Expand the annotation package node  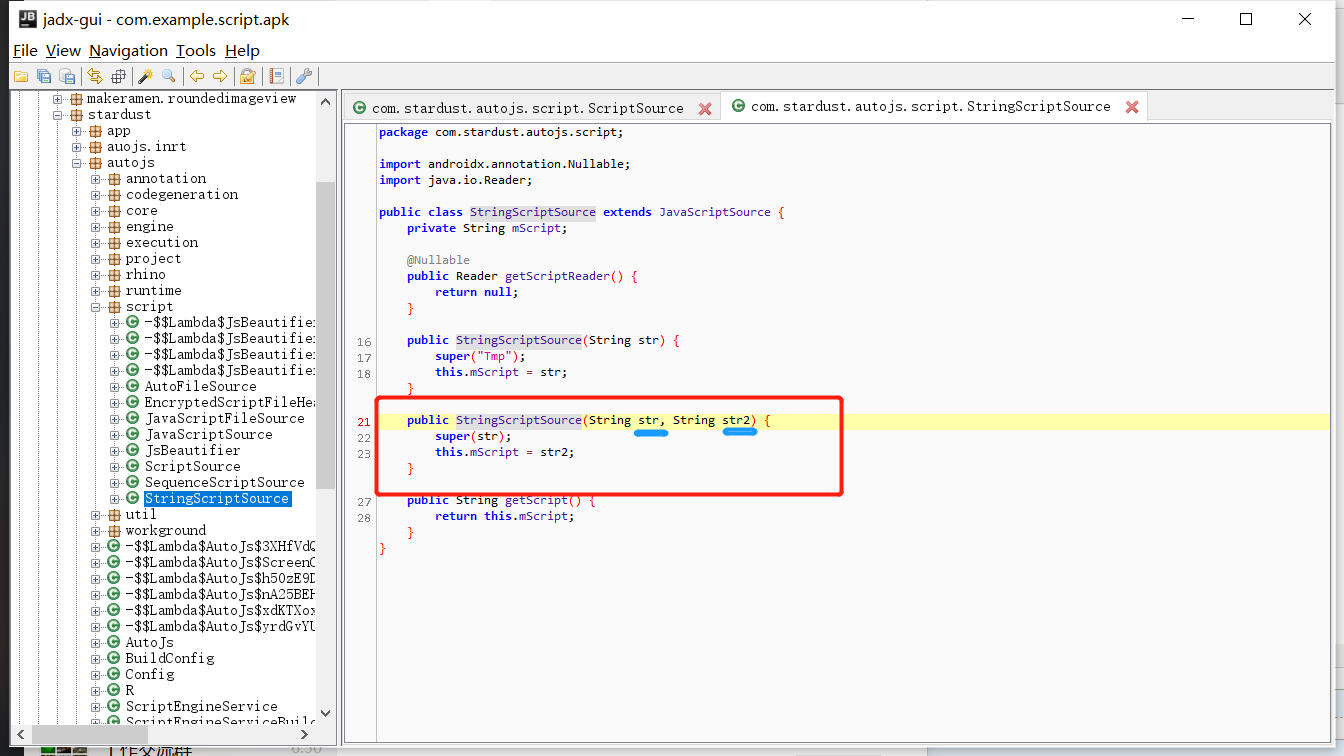(96, 179)
